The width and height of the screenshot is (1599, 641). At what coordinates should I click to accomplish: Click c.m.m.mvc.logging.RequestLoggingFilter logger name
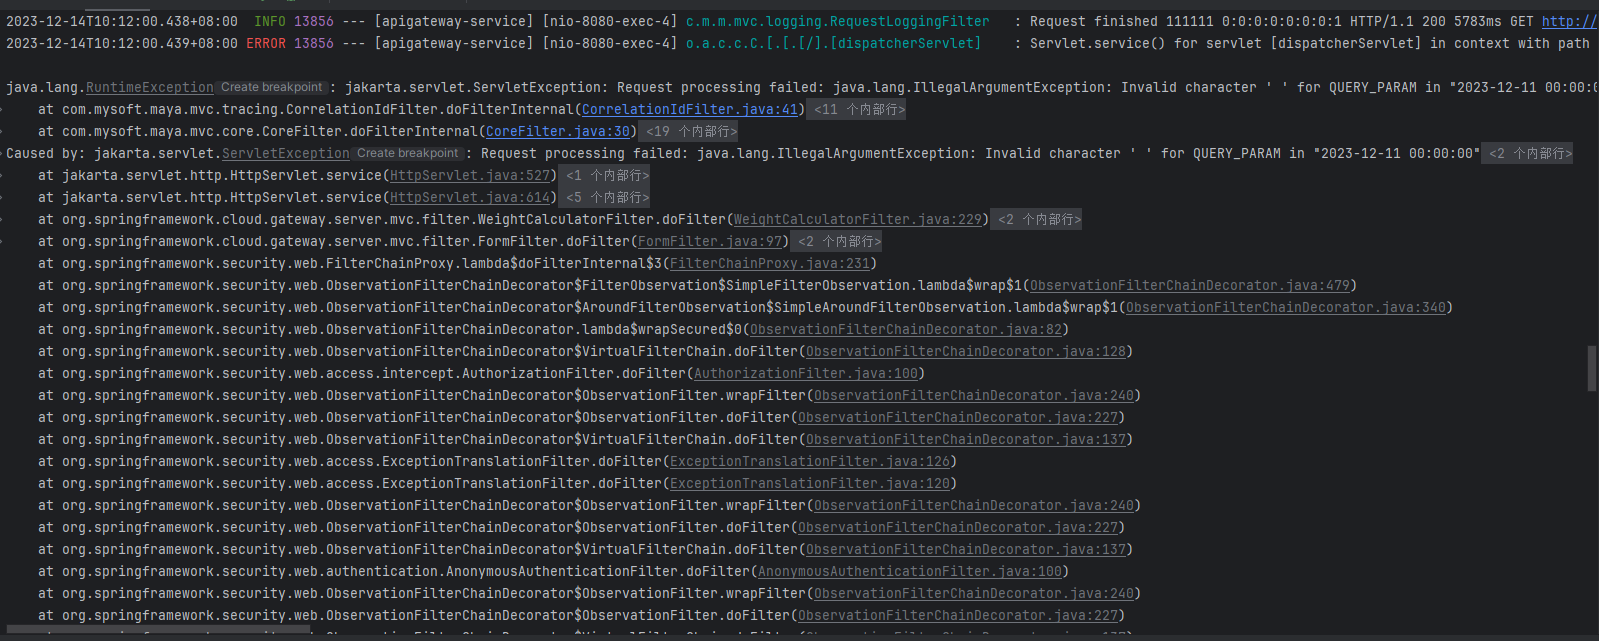[x=838, y=21]
